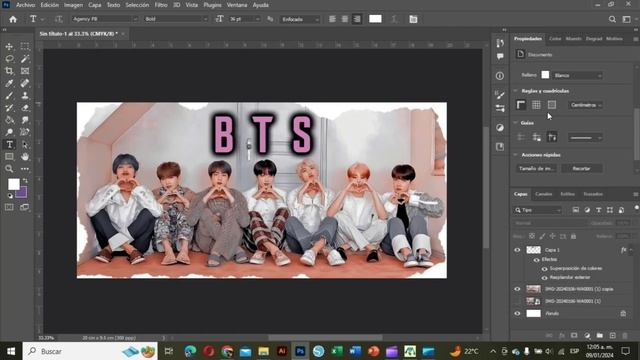This screenshot has width=640, height=360.
Task: Open the Relleno Blanco dropdown
Action: click(x=578, y=76)
